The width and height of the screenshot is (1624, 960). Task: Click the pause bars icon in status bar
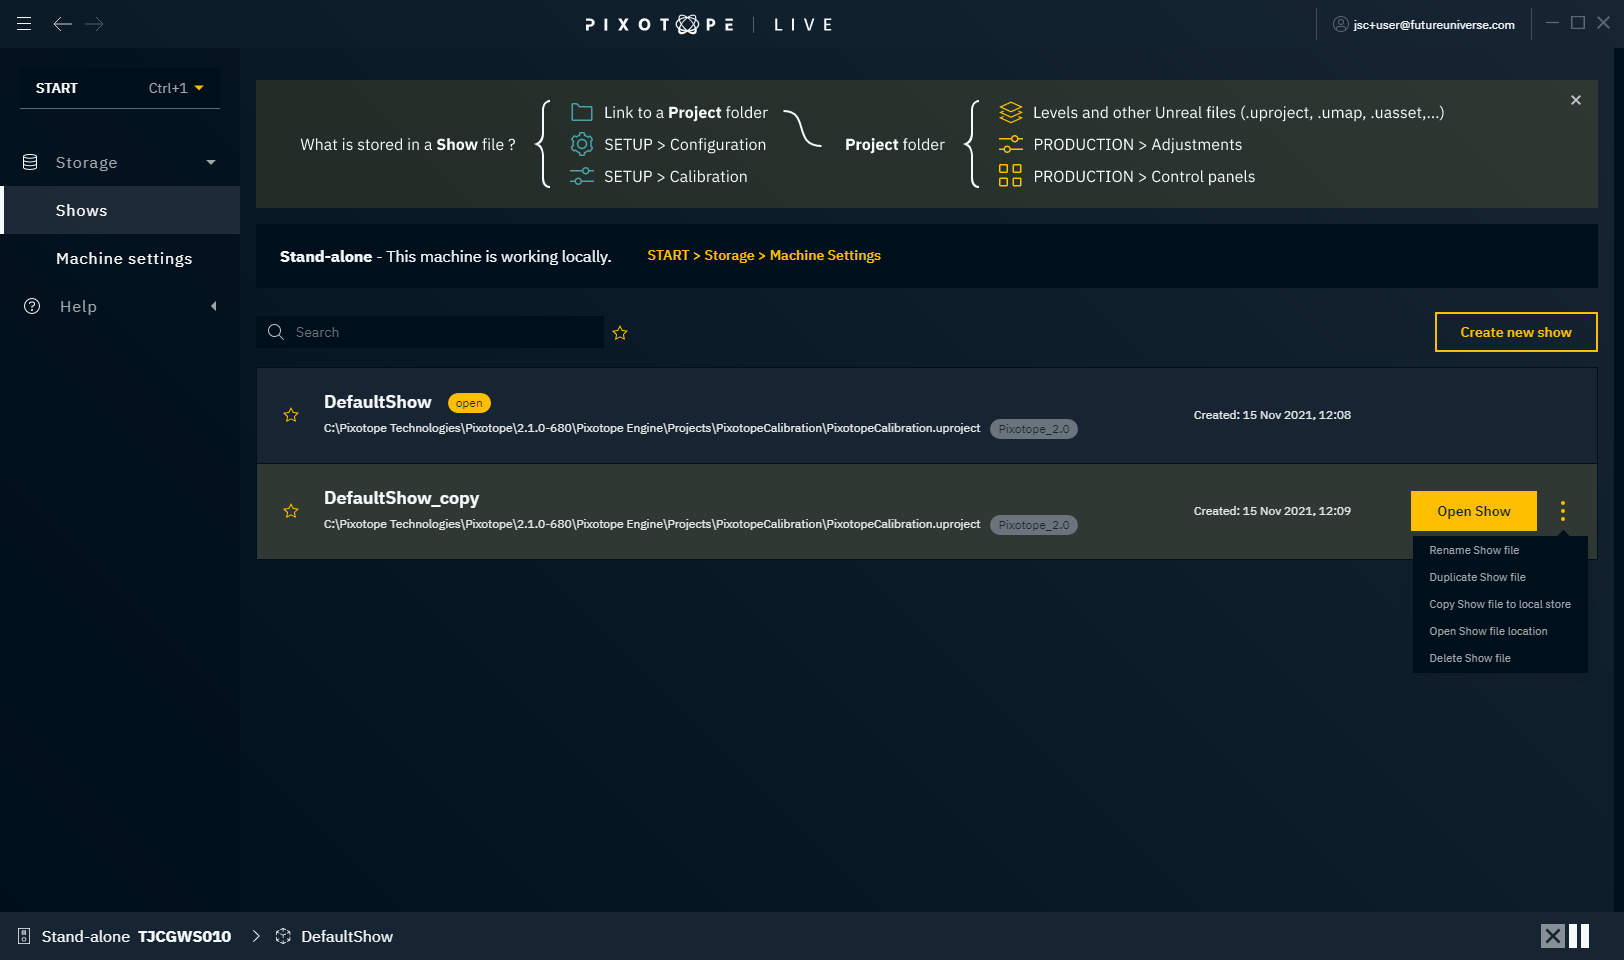pos(1579,936)
